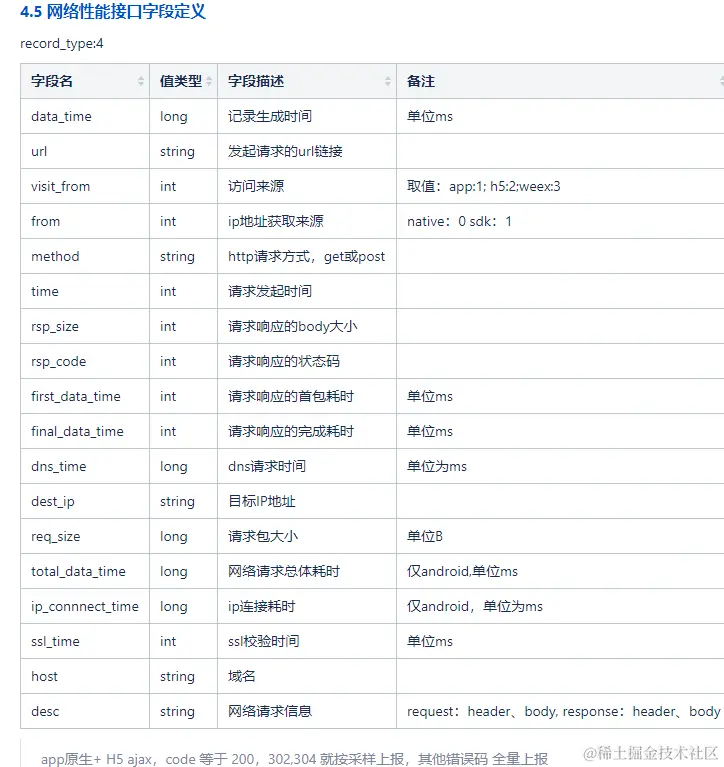Click remark 单位B in req_size row
The image size is (724, 767).
click(x=425, y=536)
